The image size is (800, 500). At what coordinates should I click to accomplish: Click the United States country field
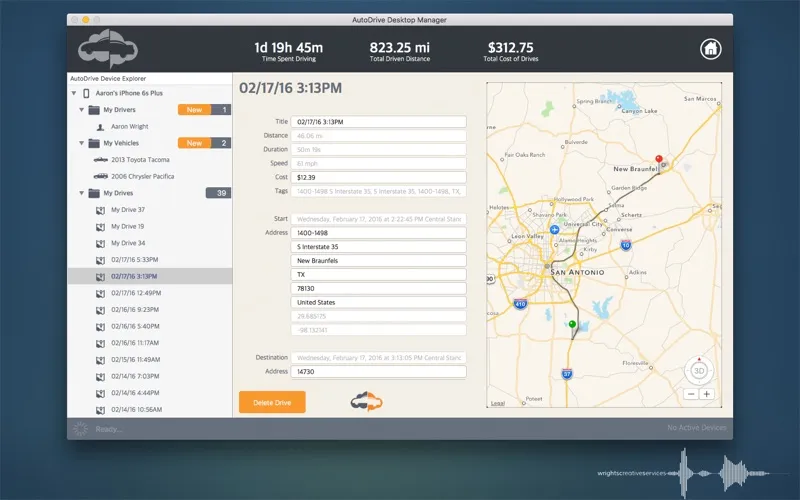(379, 303)
